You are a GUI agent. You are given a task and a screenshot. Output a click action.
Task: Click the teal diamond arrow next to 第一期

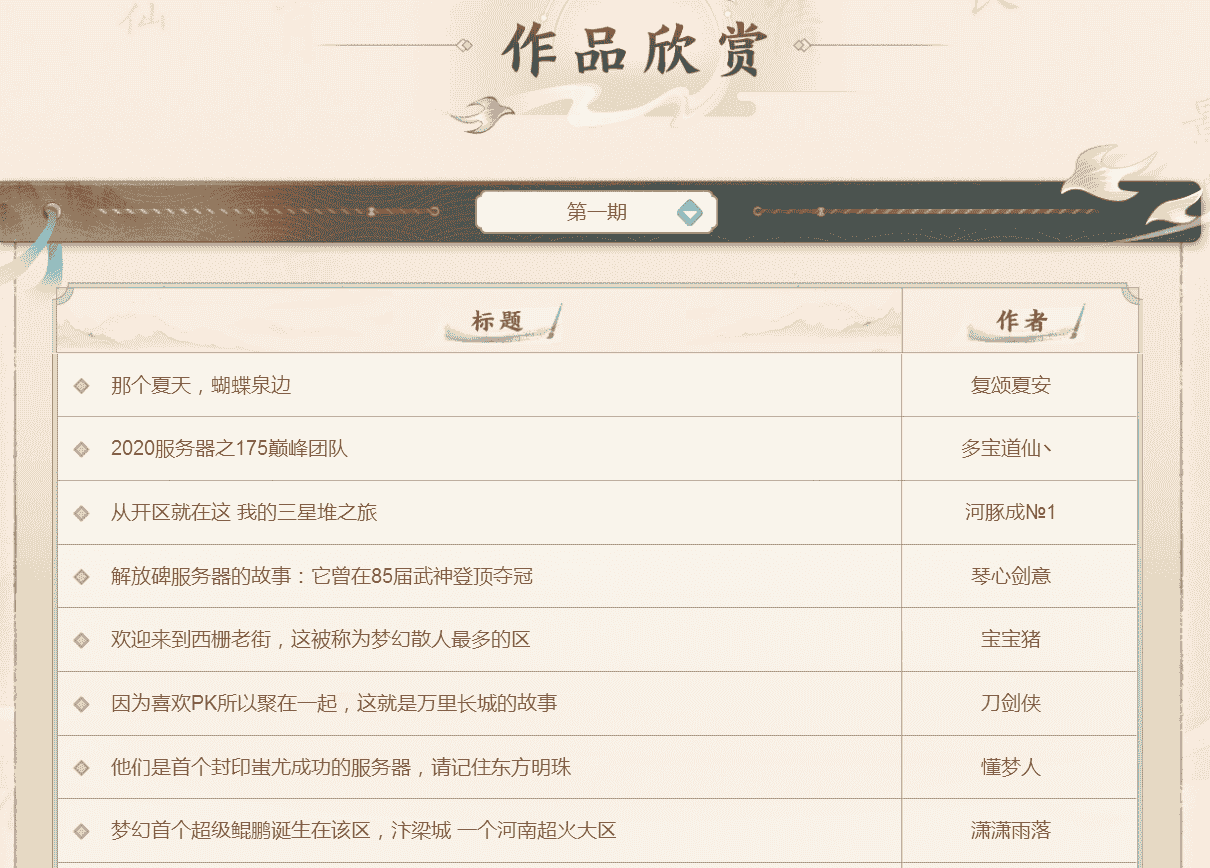click(x=691, y=211)
